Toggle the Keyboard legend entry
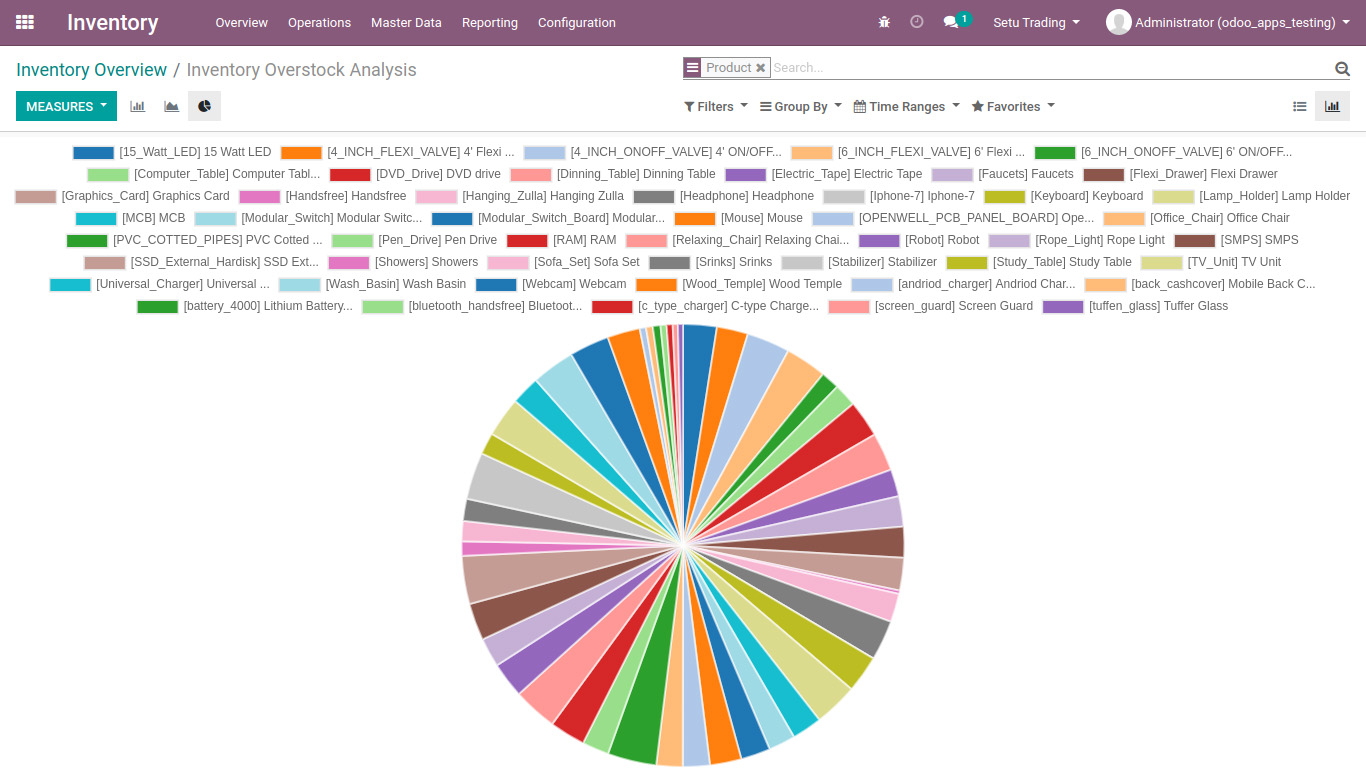Image resolution: width=1366 pixels, height=768 pixels. 1063,196
